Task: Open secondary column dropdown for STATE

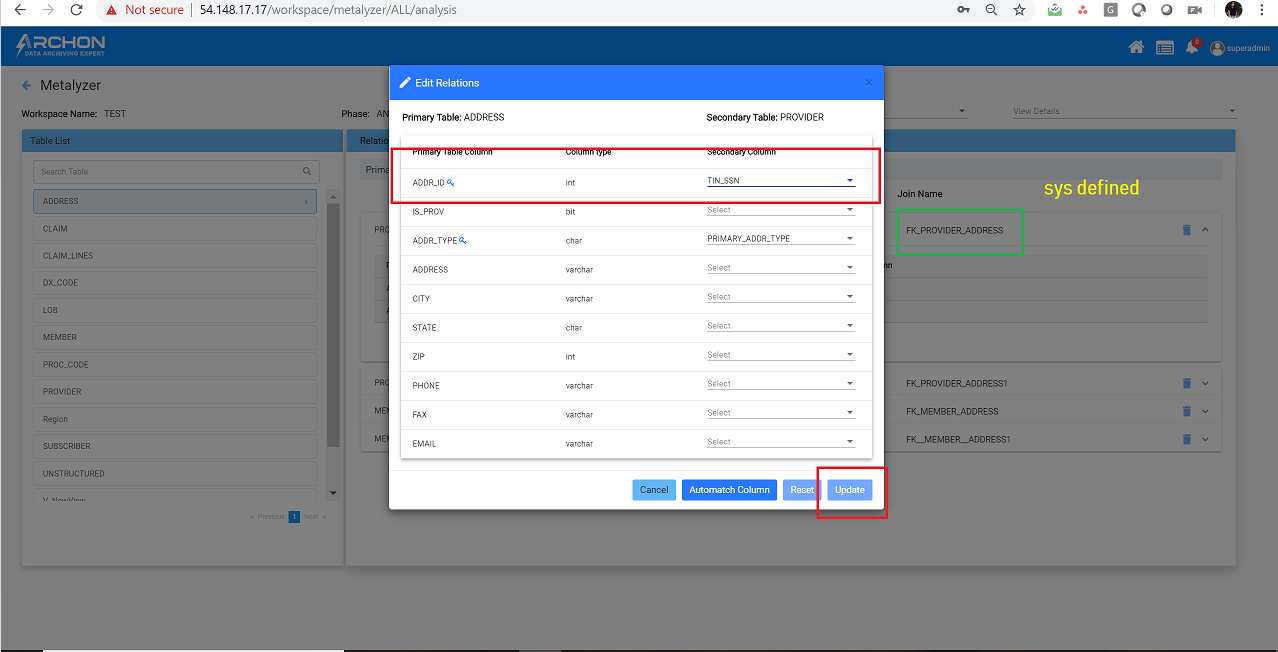Action: (781, 326)
